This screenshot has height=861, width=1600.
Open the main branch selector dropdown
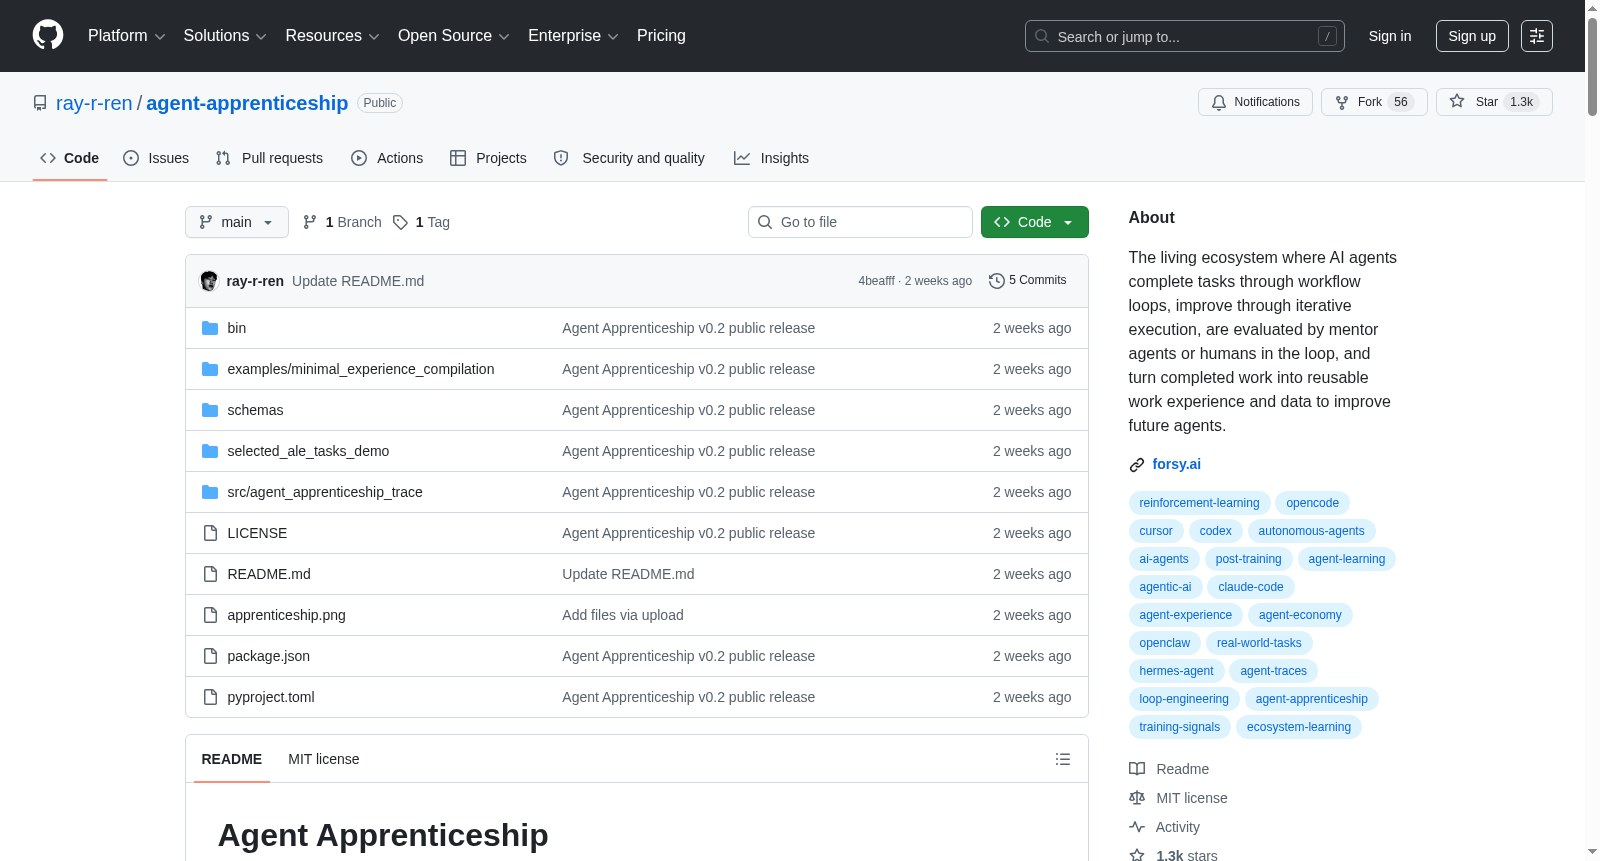coord(237,222)
